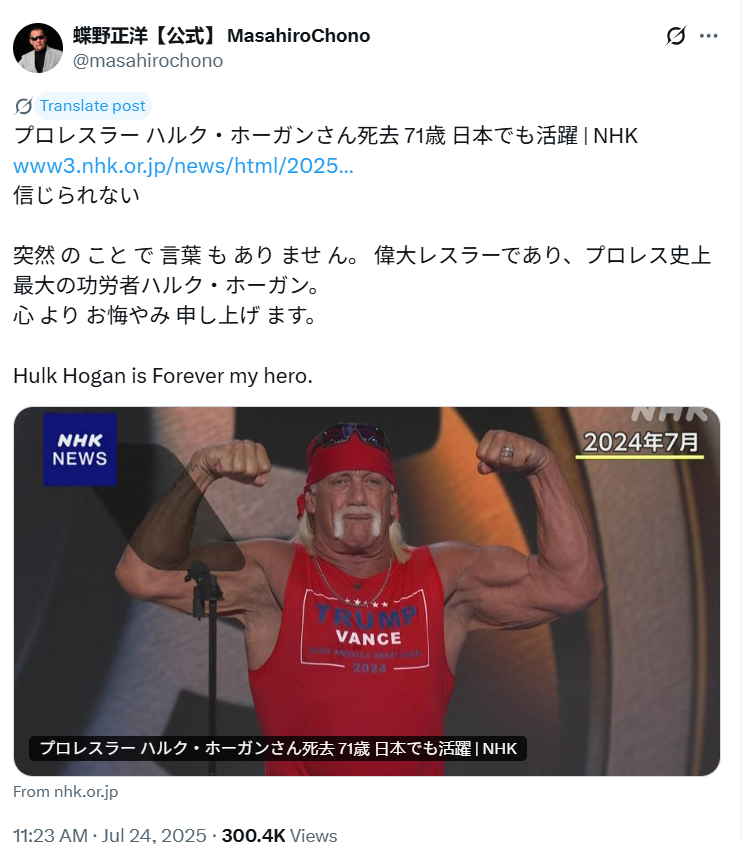Viewport: 743px width, 844px height.
Task: Open the three-dot more options menu
Action: click(709, 36)
